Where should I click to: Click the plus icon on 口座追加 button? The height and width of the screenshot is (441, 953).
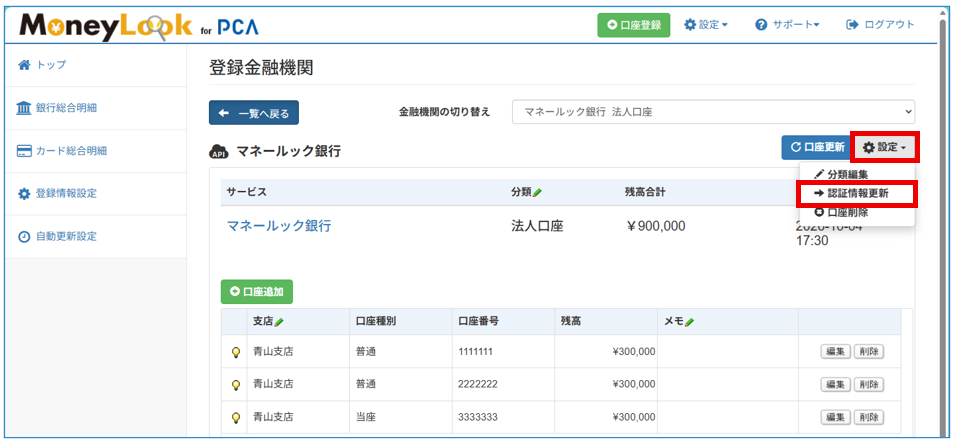tap(235, 292)
